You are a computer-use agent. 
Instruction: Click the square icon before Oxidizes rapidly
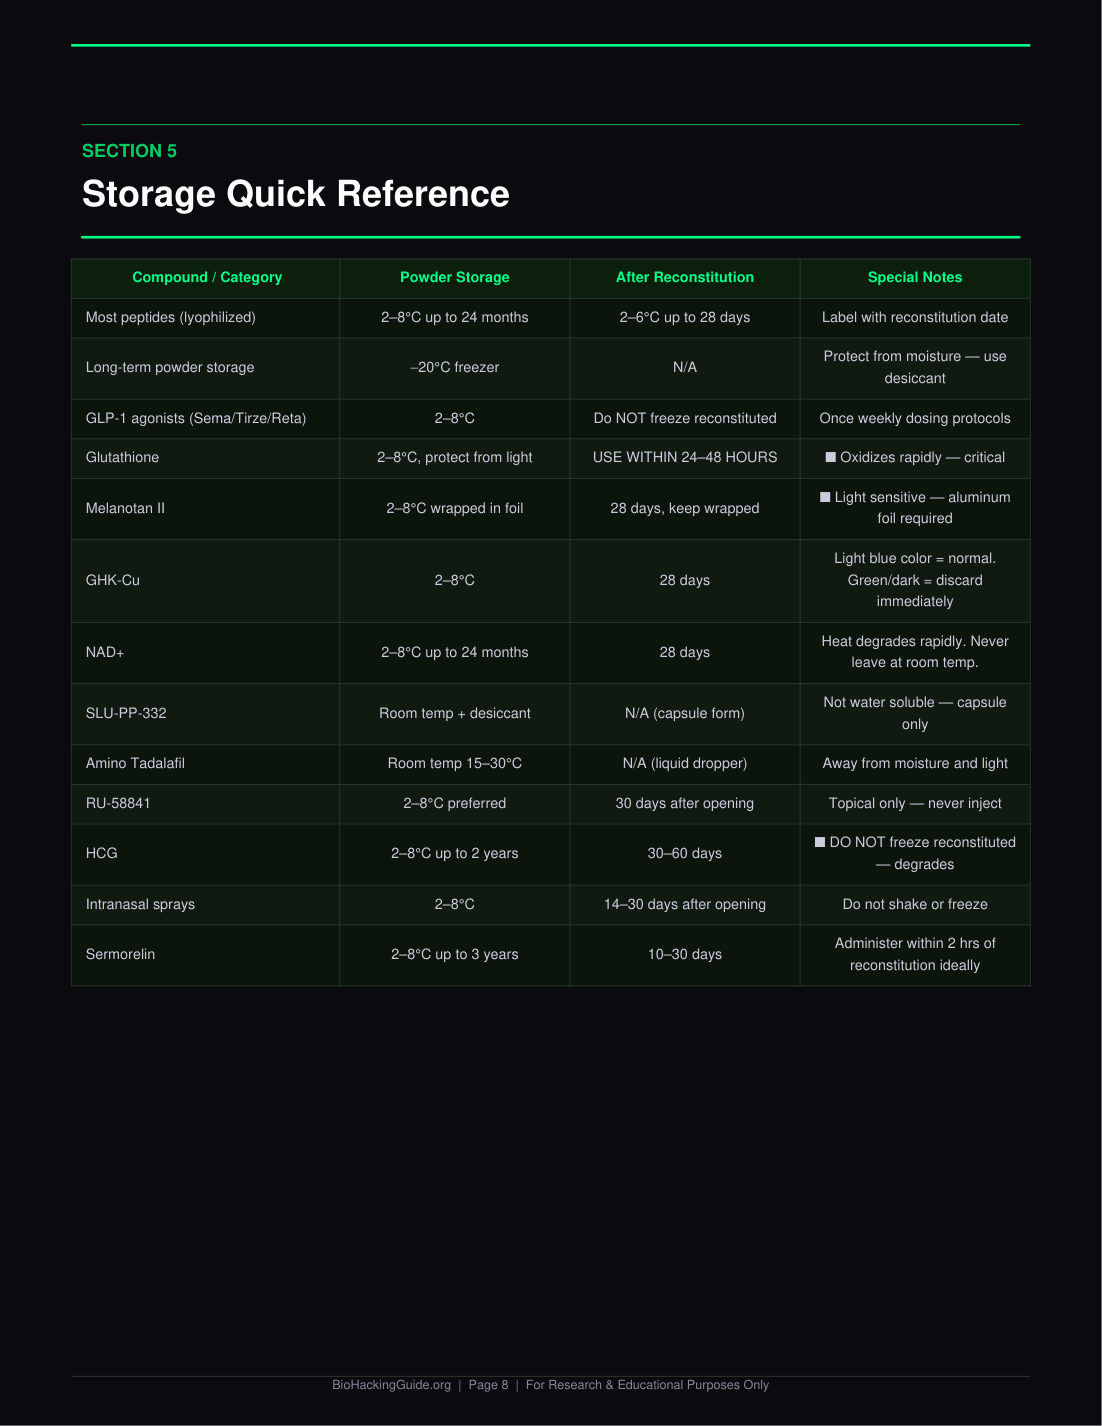[x=830, y=457]
